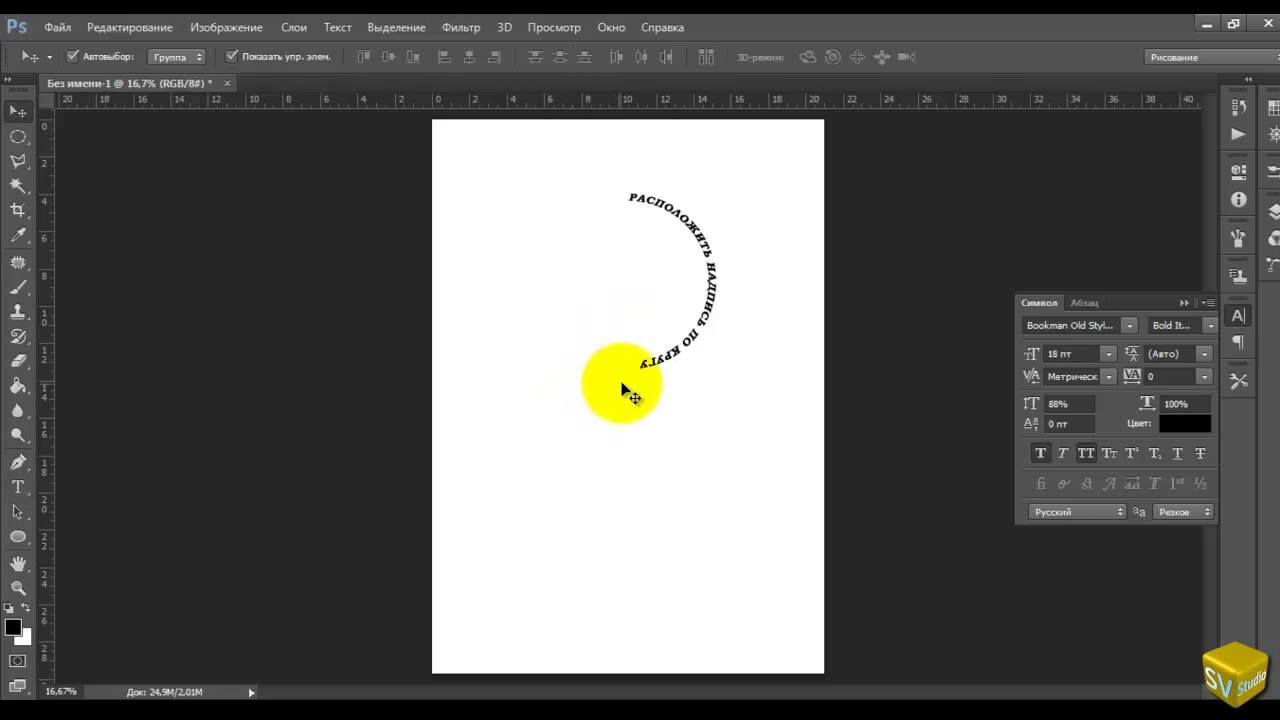Toggle Faux Bold style in Character panel
1280x720 pixels.
point(1041,453)
